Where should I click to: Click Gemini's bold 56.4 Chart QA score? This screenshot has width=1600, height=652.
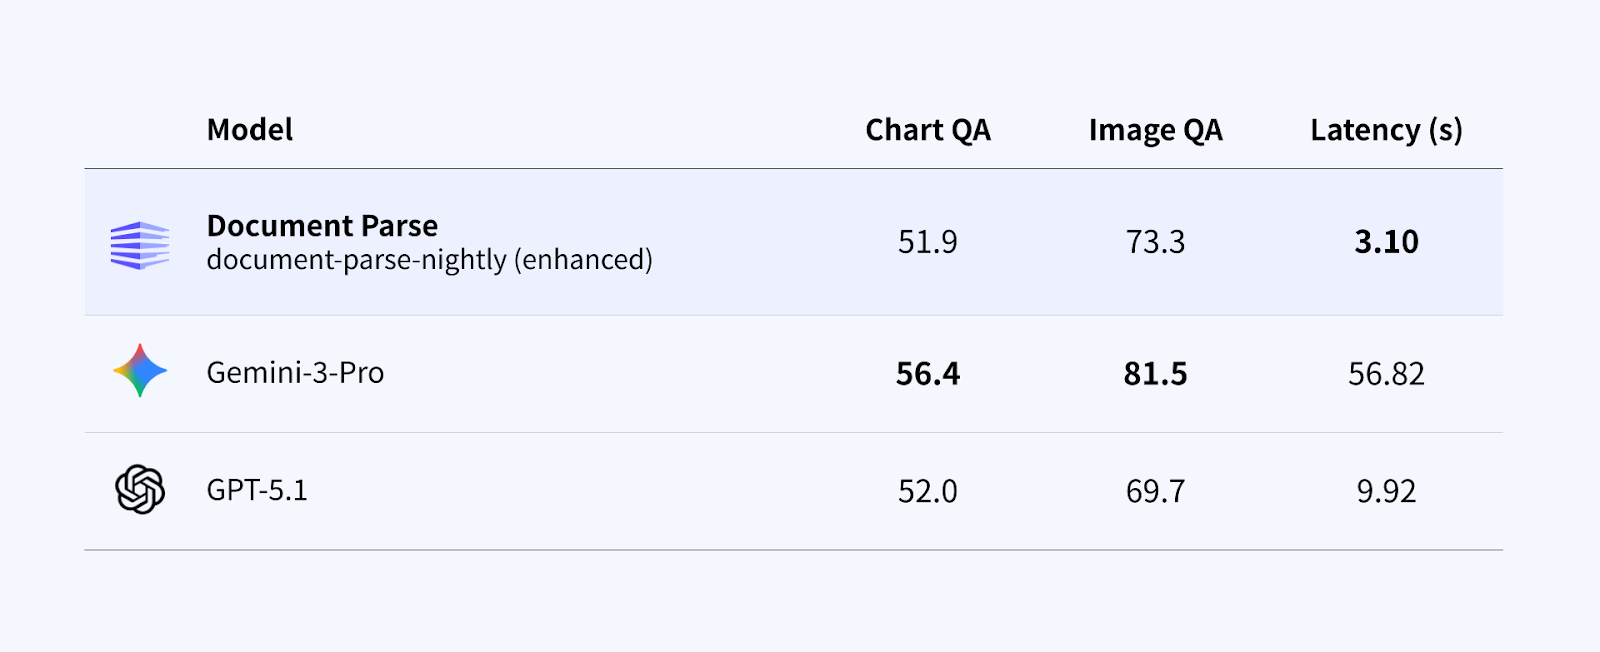pyautogui.click(x=928, y=374)
